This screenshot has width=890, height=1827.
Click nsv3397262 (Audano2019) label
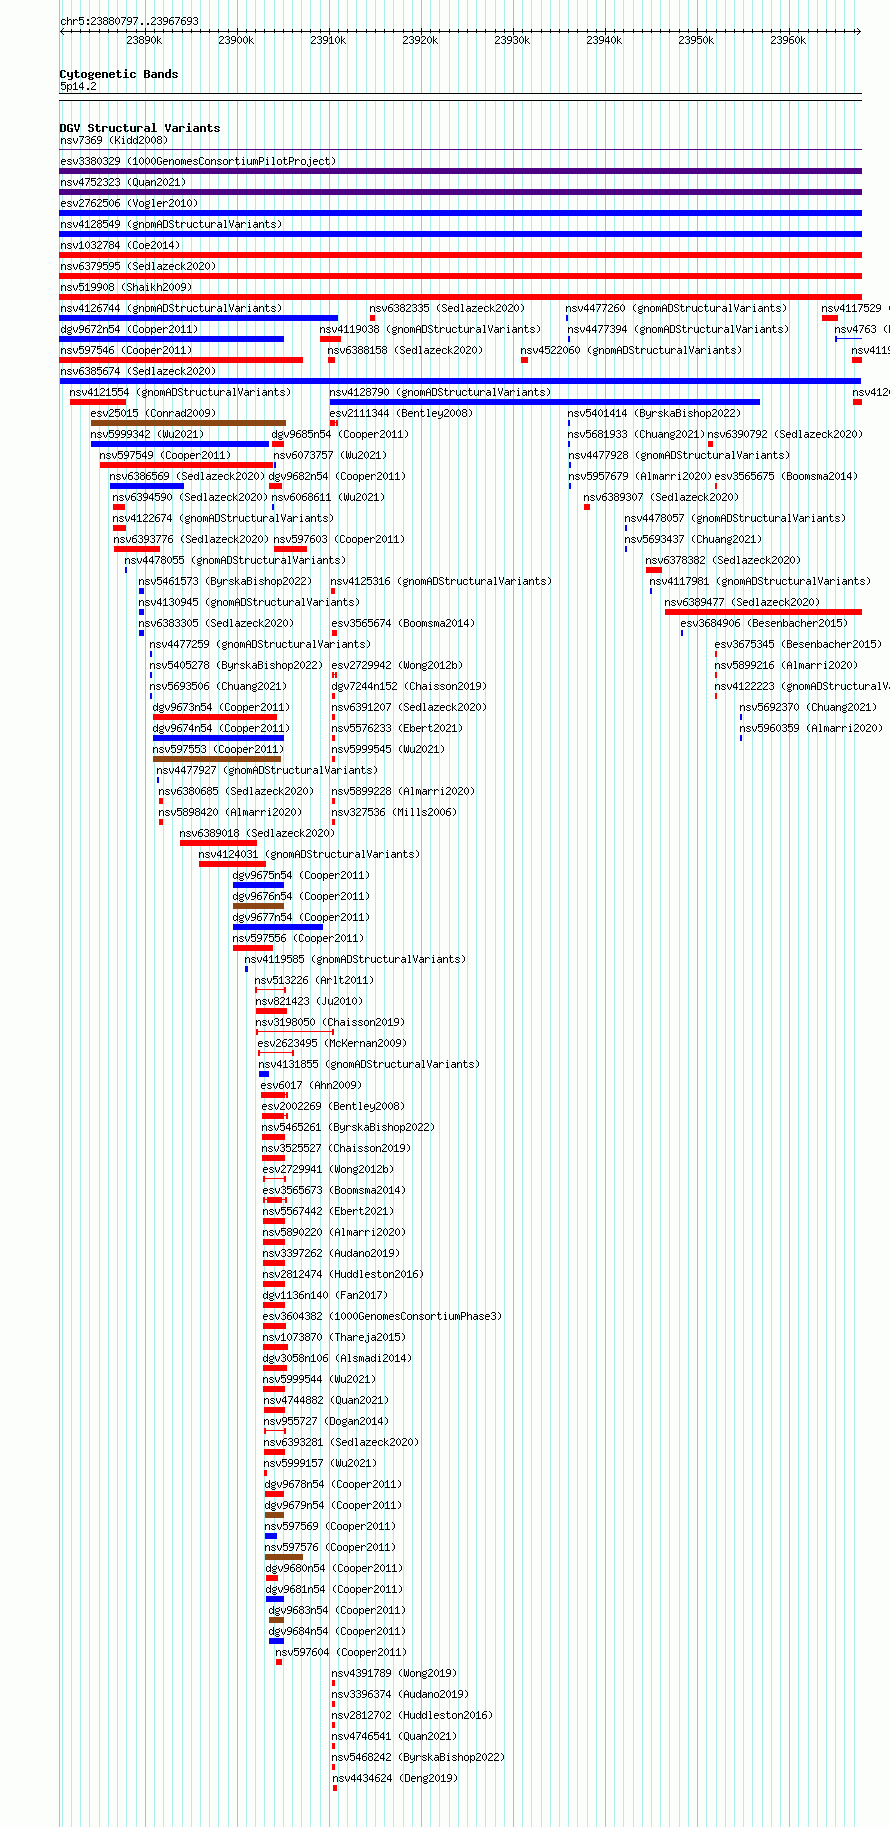pos(331,1253)
